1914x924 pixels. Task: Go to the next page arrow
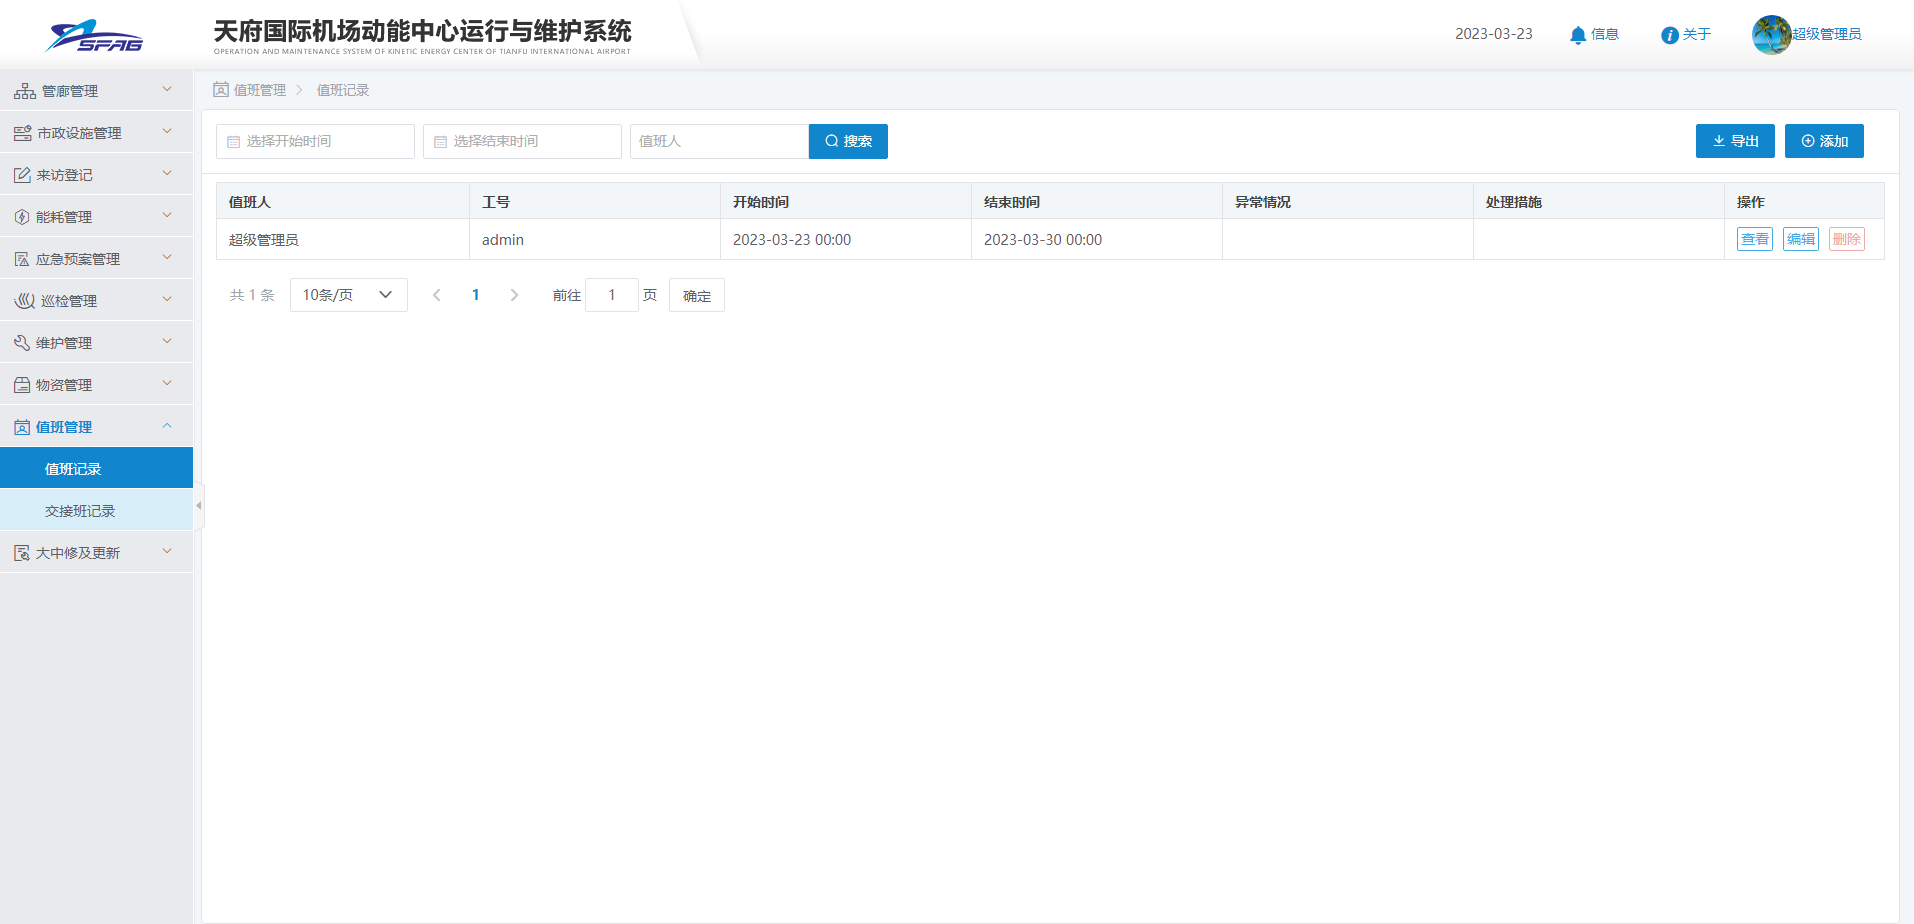(514, 295)
